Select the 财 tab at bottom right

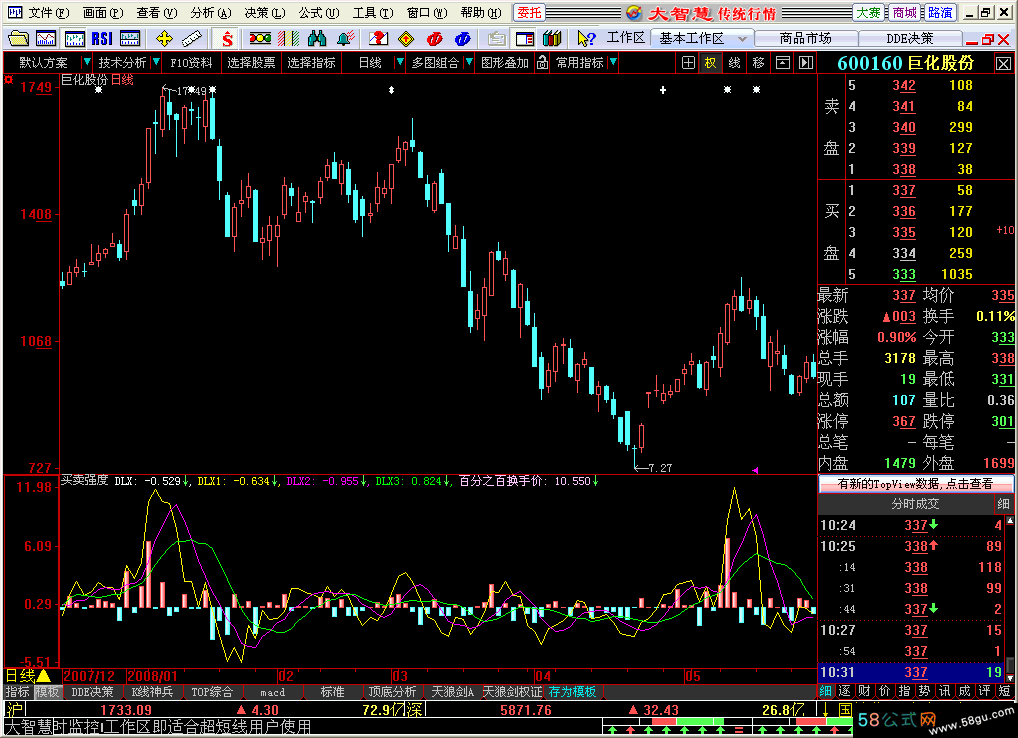(866, 691)
